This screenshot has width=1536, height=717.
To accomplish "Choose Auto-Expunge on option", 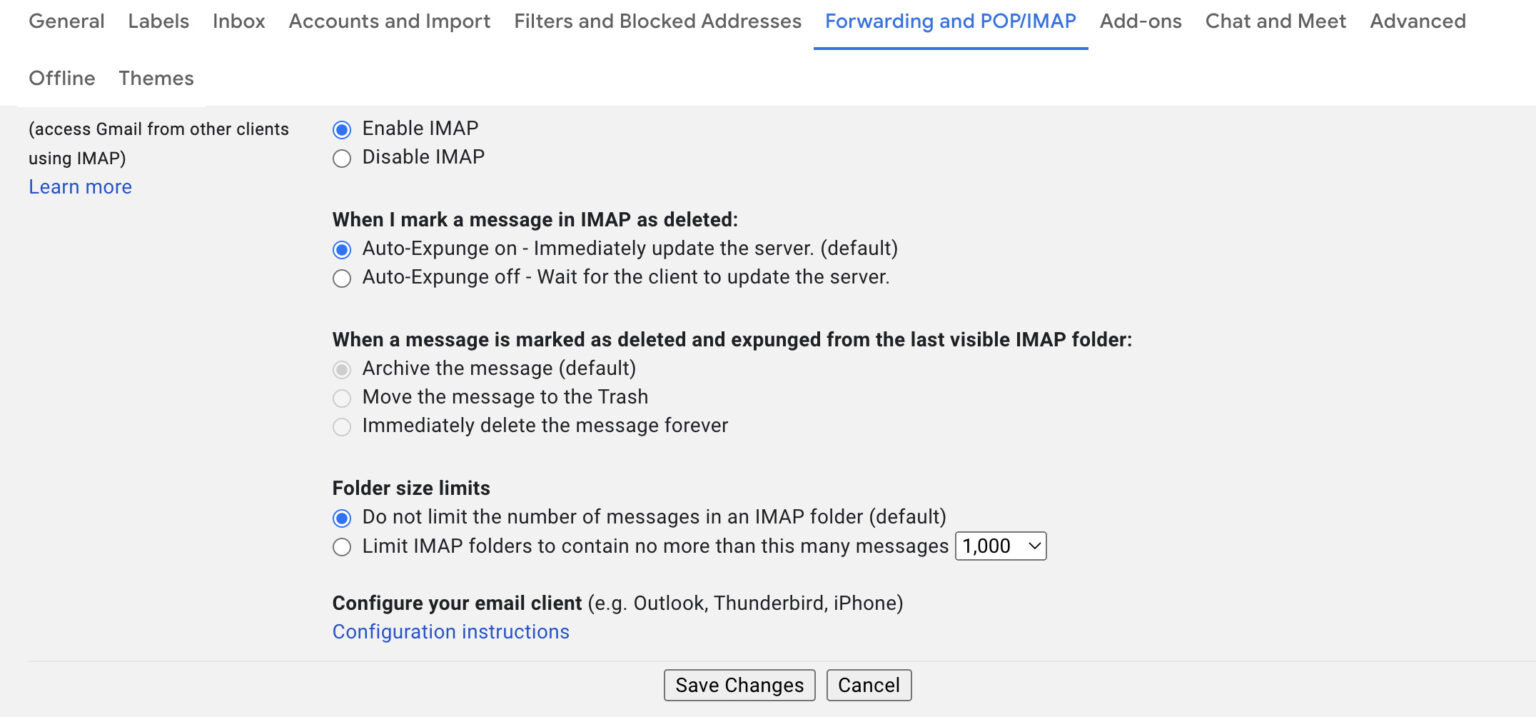I will (x=342, y=249).
